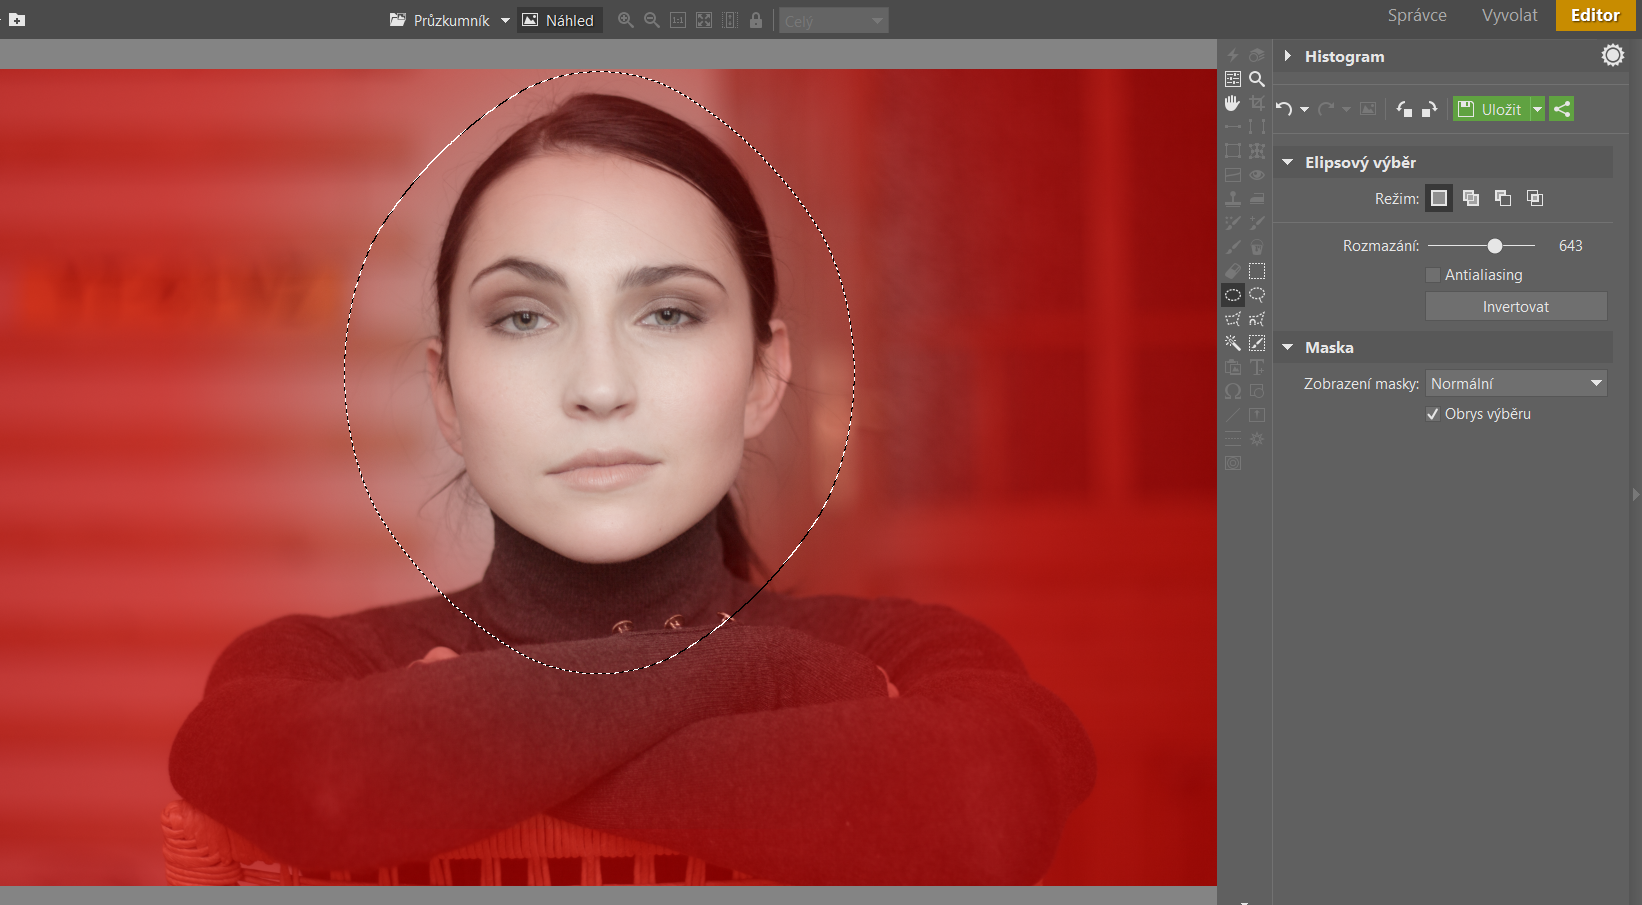1642x905 pixels.
Task: Select the add-to-selection Režim mode
Action: [1471, 198]
